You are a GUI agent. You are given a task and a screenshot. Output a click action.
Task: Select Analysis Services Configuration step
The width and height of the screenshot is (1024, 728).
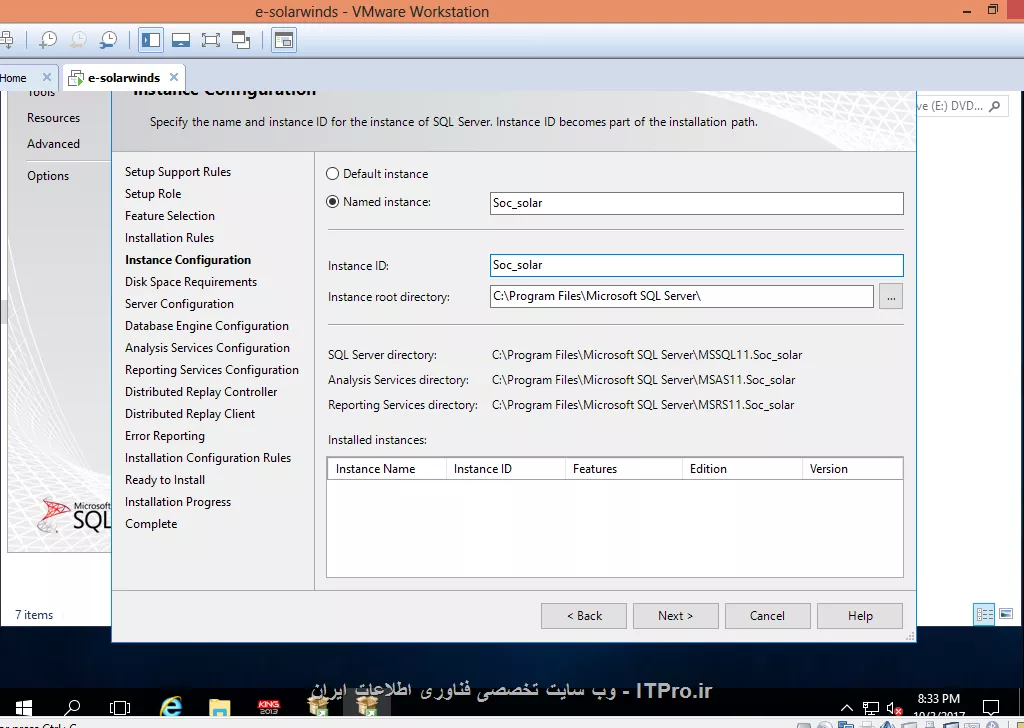tap(207, 348)
